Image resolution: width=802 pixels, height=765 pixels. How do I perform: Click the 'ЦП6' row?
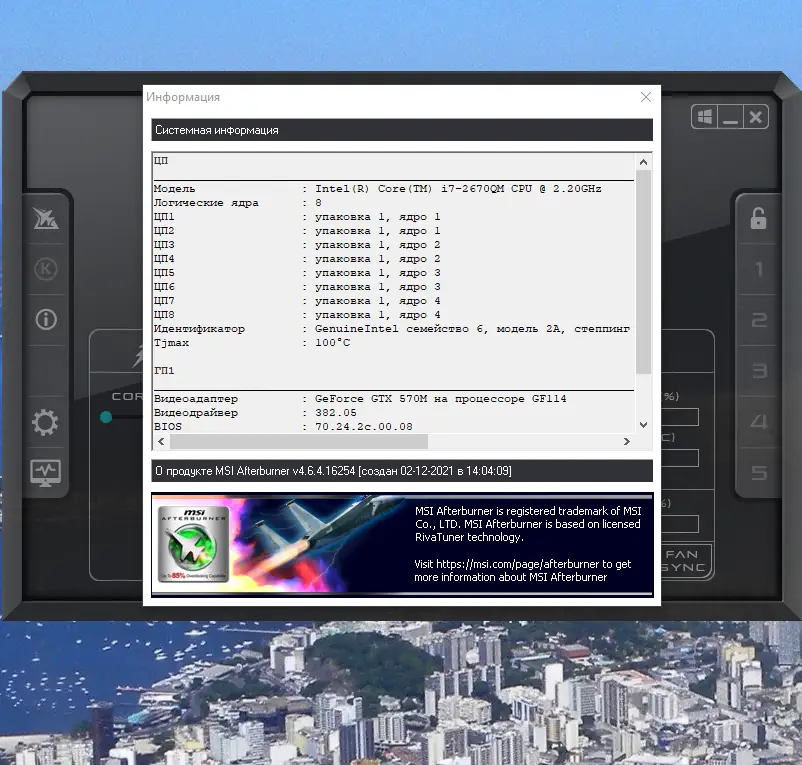click(x=297, y=287)
